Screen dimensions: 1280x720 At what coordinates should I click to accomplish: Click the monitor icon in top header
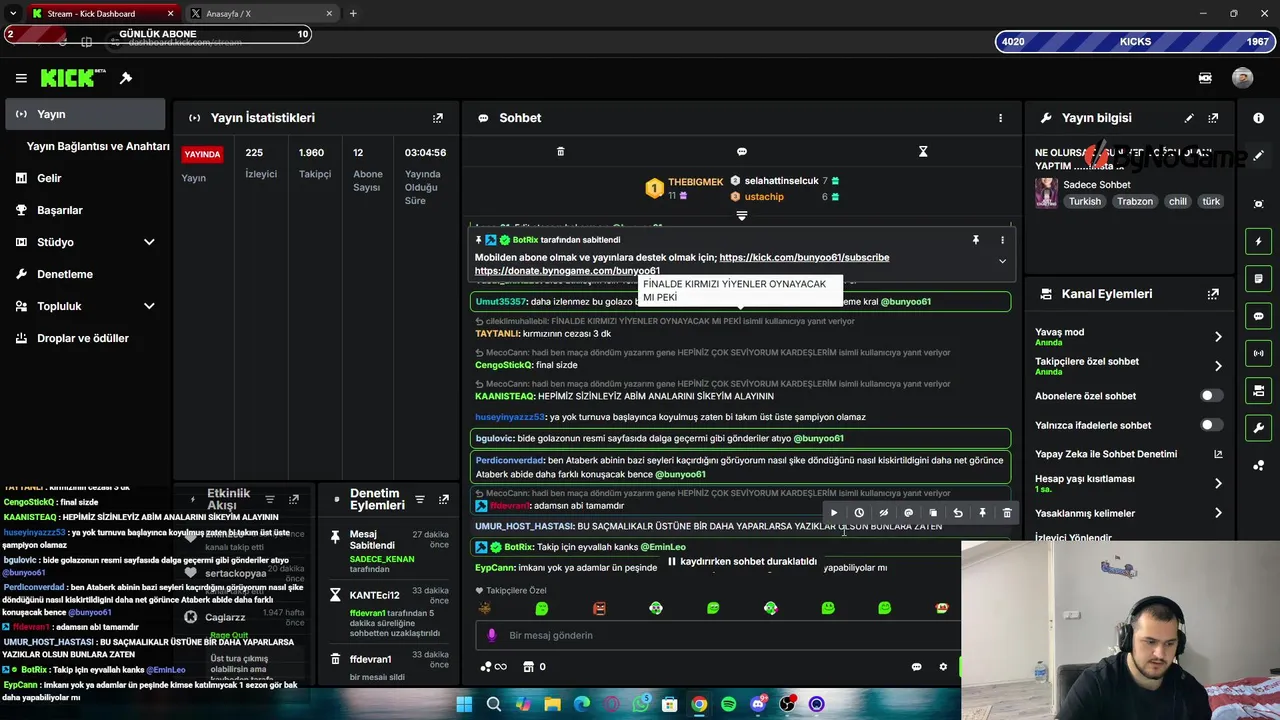point(1205,78)
